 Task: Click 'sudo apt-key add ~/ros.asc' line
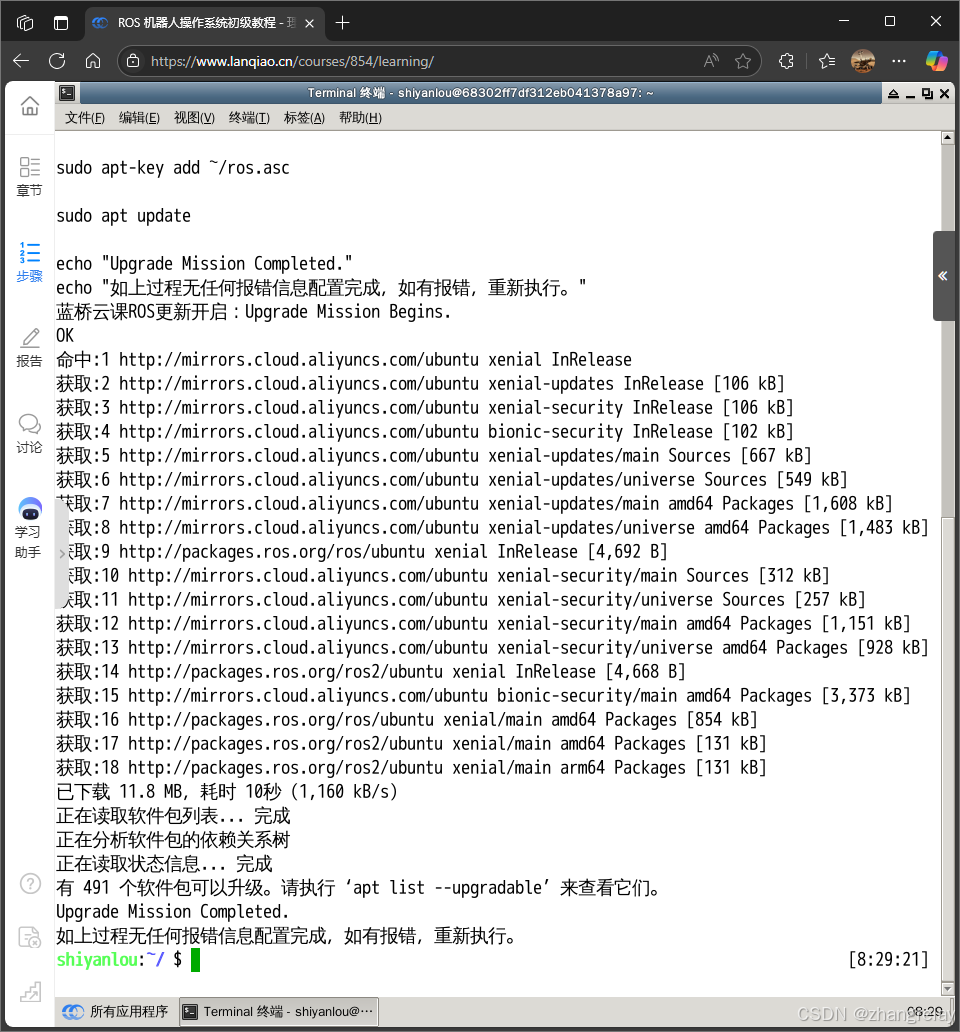(172, 168)
